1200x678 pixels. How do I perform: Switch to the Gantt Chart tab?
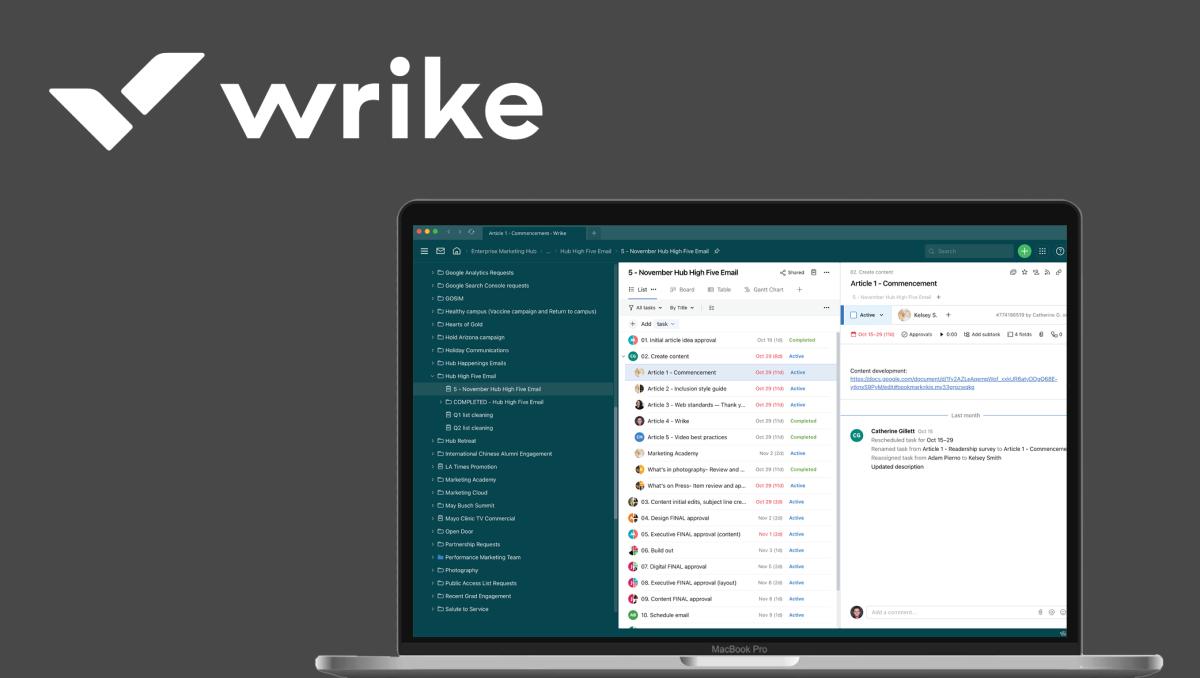(x=764, y=290)
